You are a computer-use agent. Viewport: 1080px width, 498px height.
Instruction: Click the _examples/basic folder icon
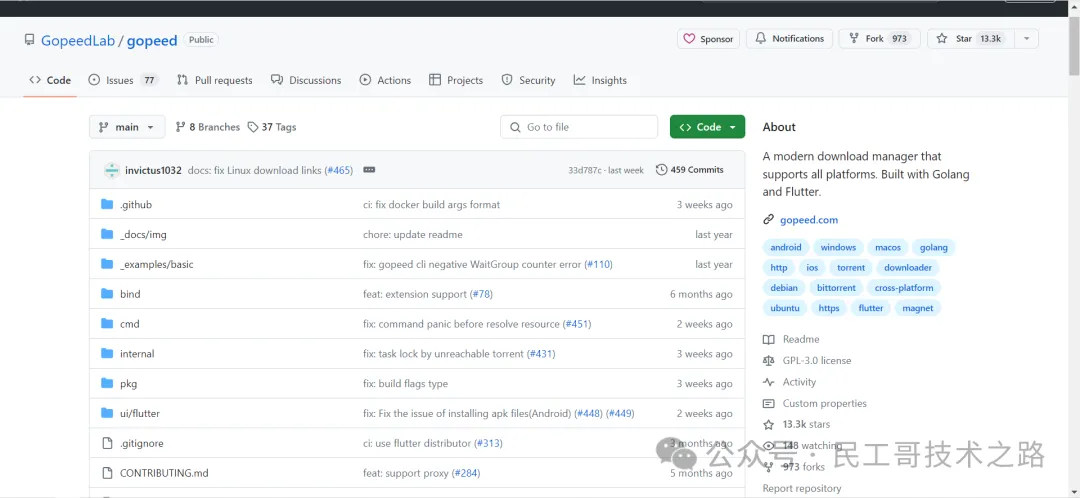(x=107, y=264)
